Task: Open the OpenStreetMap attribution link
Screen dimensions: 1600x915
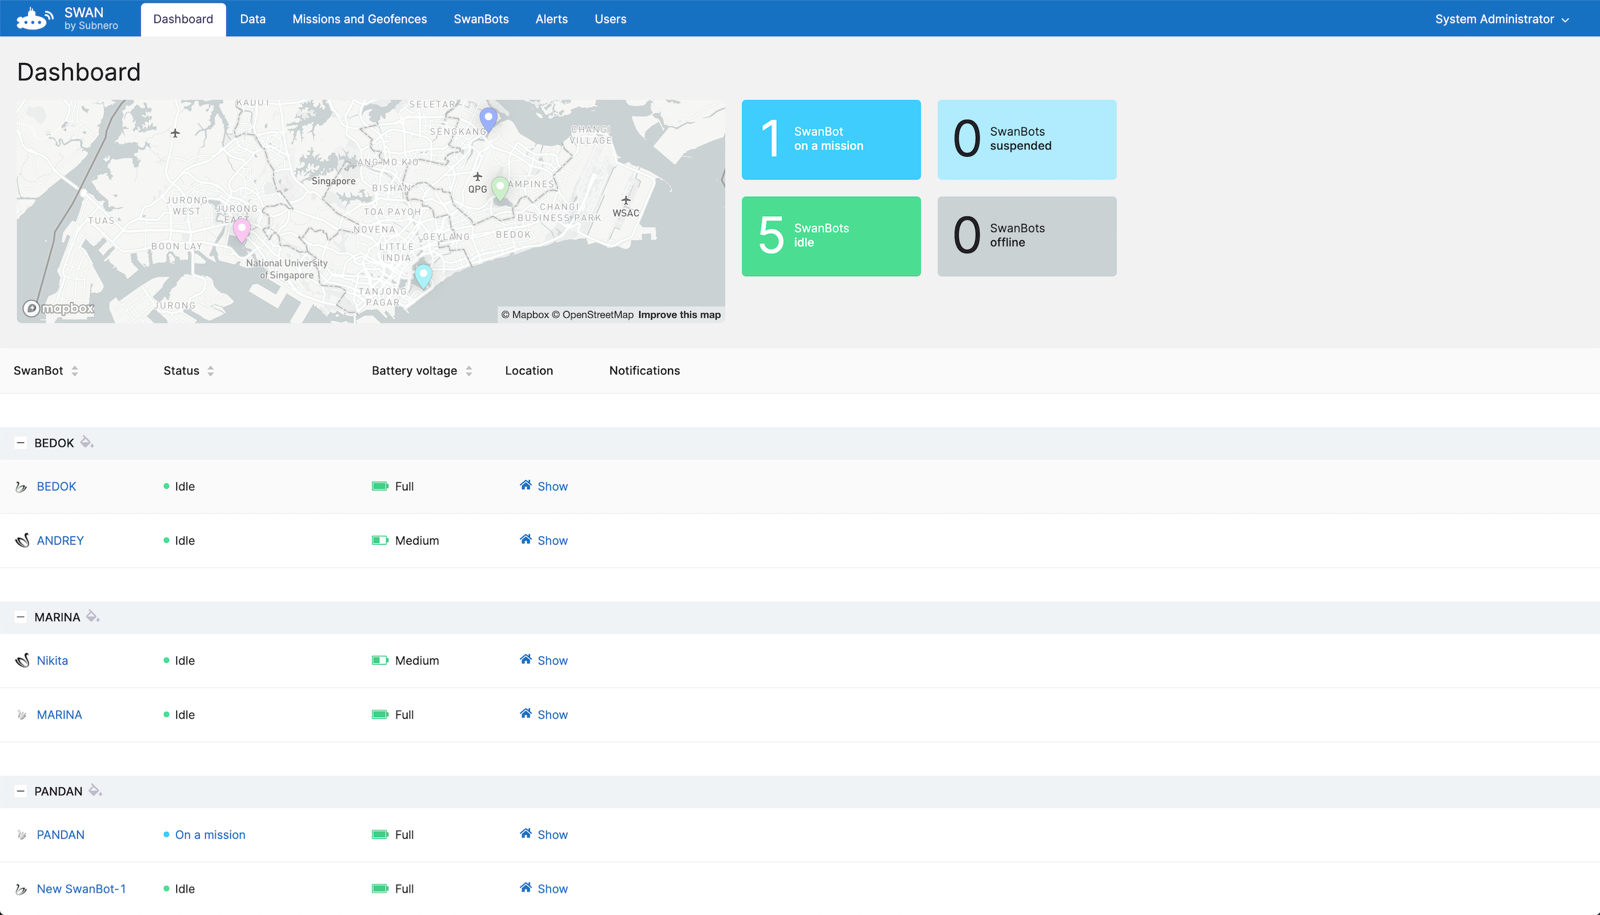Action: [592, 315]
